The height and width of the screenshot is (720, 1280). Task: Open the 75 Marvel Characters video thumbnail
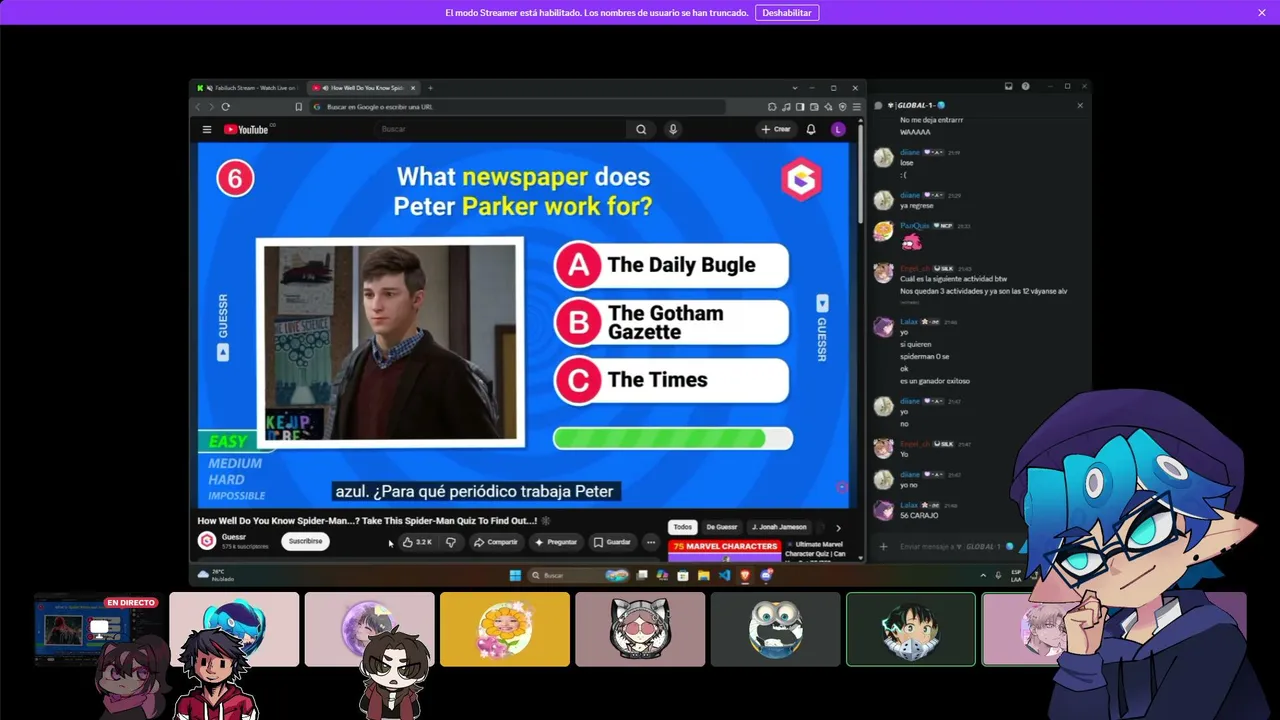click(726, 549)
